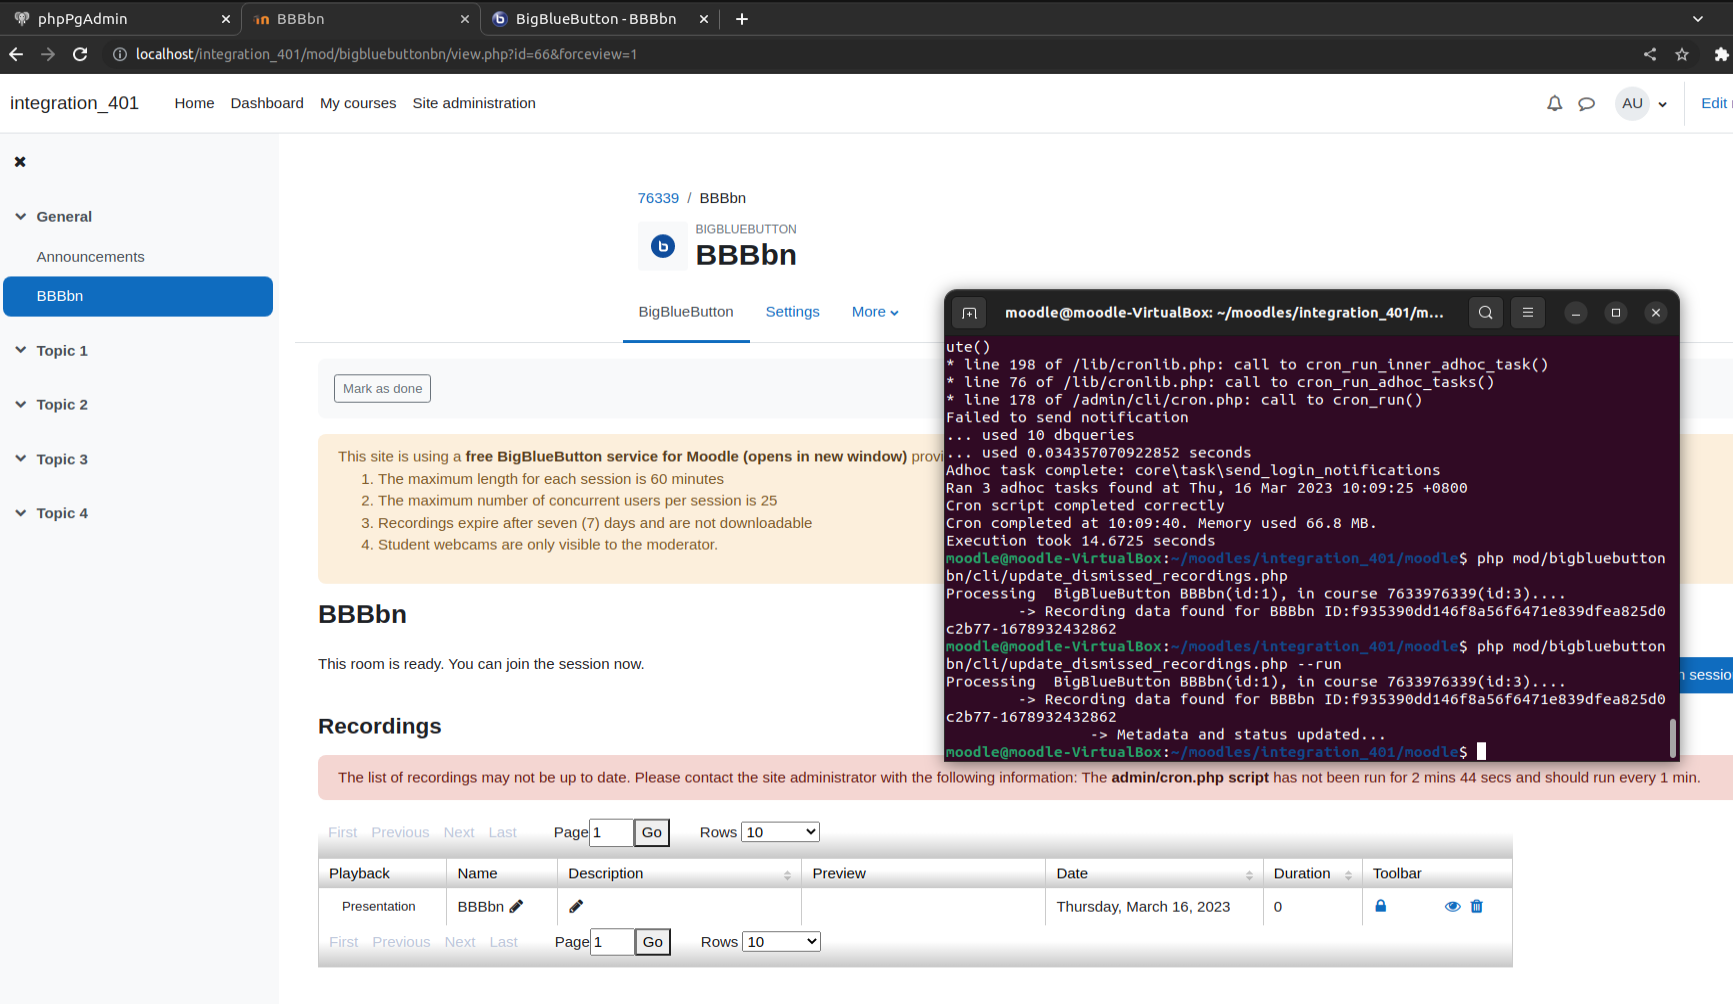Image resolution: width=1733 pixels, height=1004 pixels.
Task: Click the Presentation playback link
Action: [x=378, y=906]
